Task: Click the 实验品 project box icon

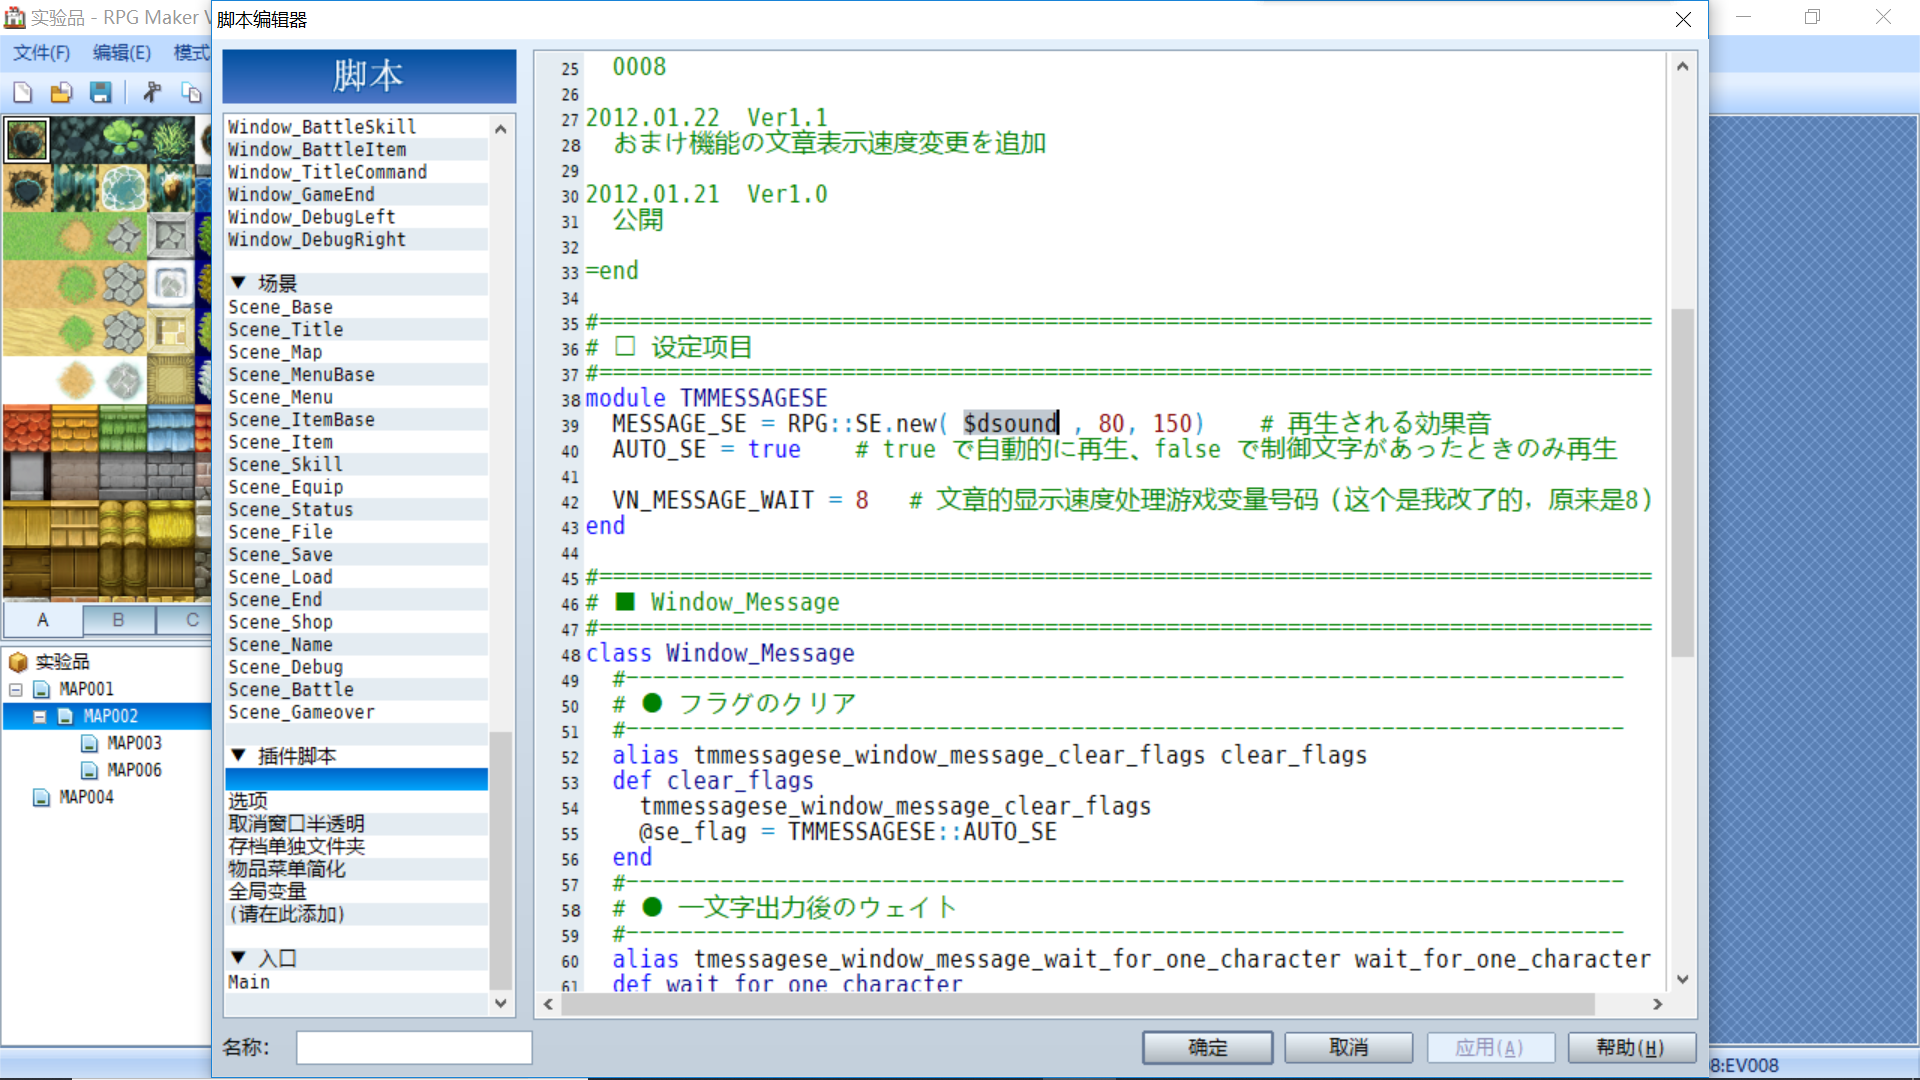Action: click(18, 662)
